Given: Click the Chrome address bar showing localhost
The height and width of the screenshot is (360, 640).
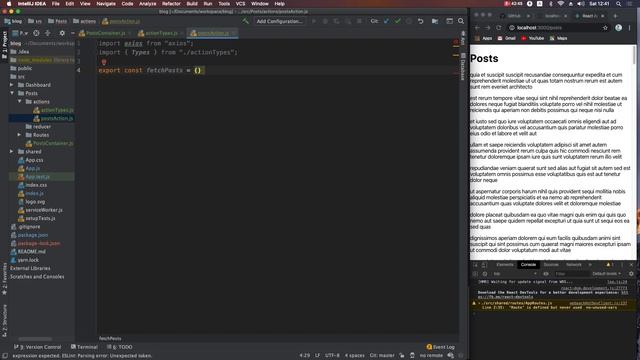Looking at the screenshot, I should click(558, 28).
